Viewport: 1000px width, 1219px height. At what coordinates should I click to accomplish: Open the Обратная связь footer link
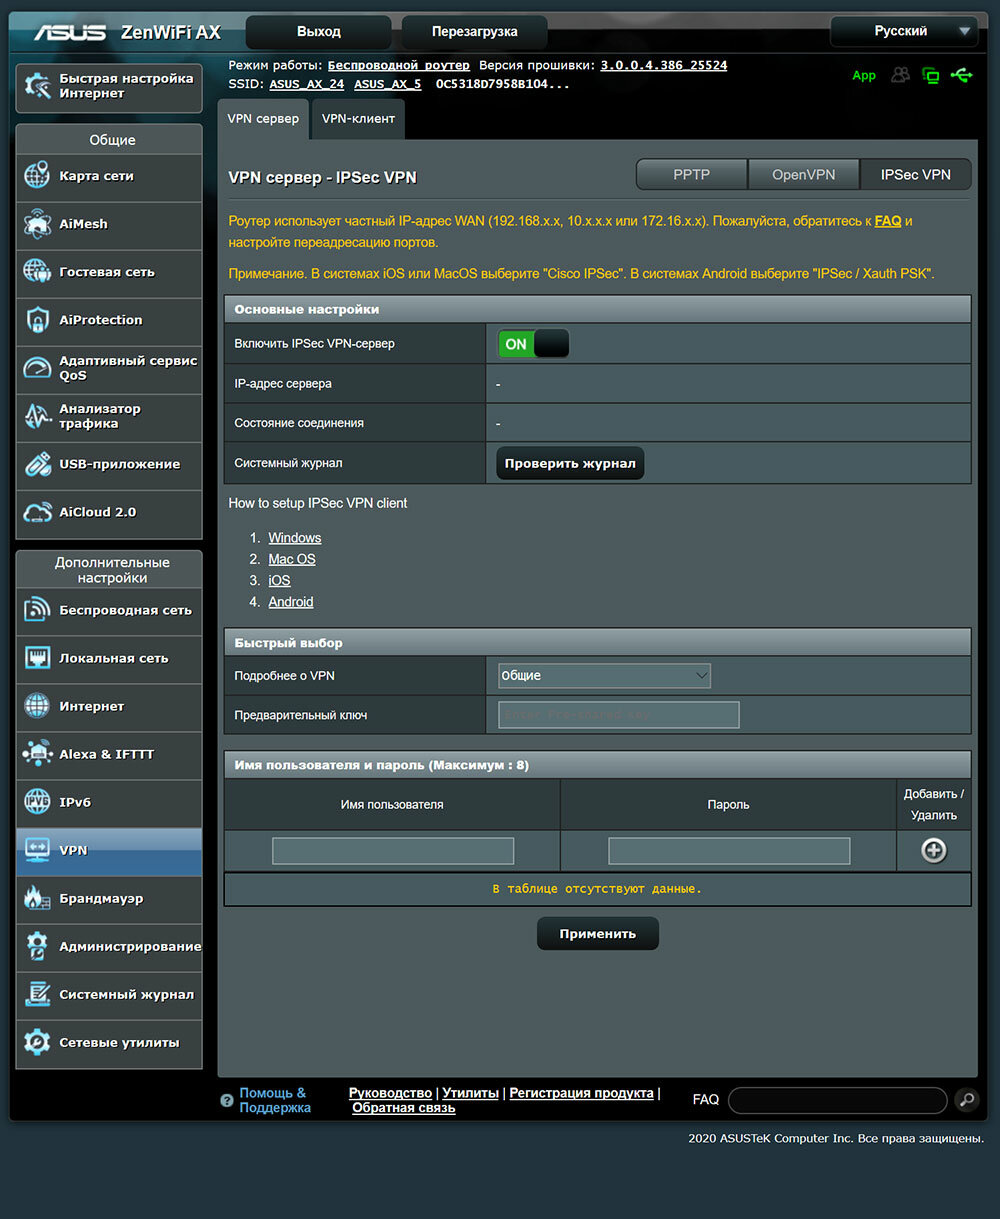tap(404, 1108)
